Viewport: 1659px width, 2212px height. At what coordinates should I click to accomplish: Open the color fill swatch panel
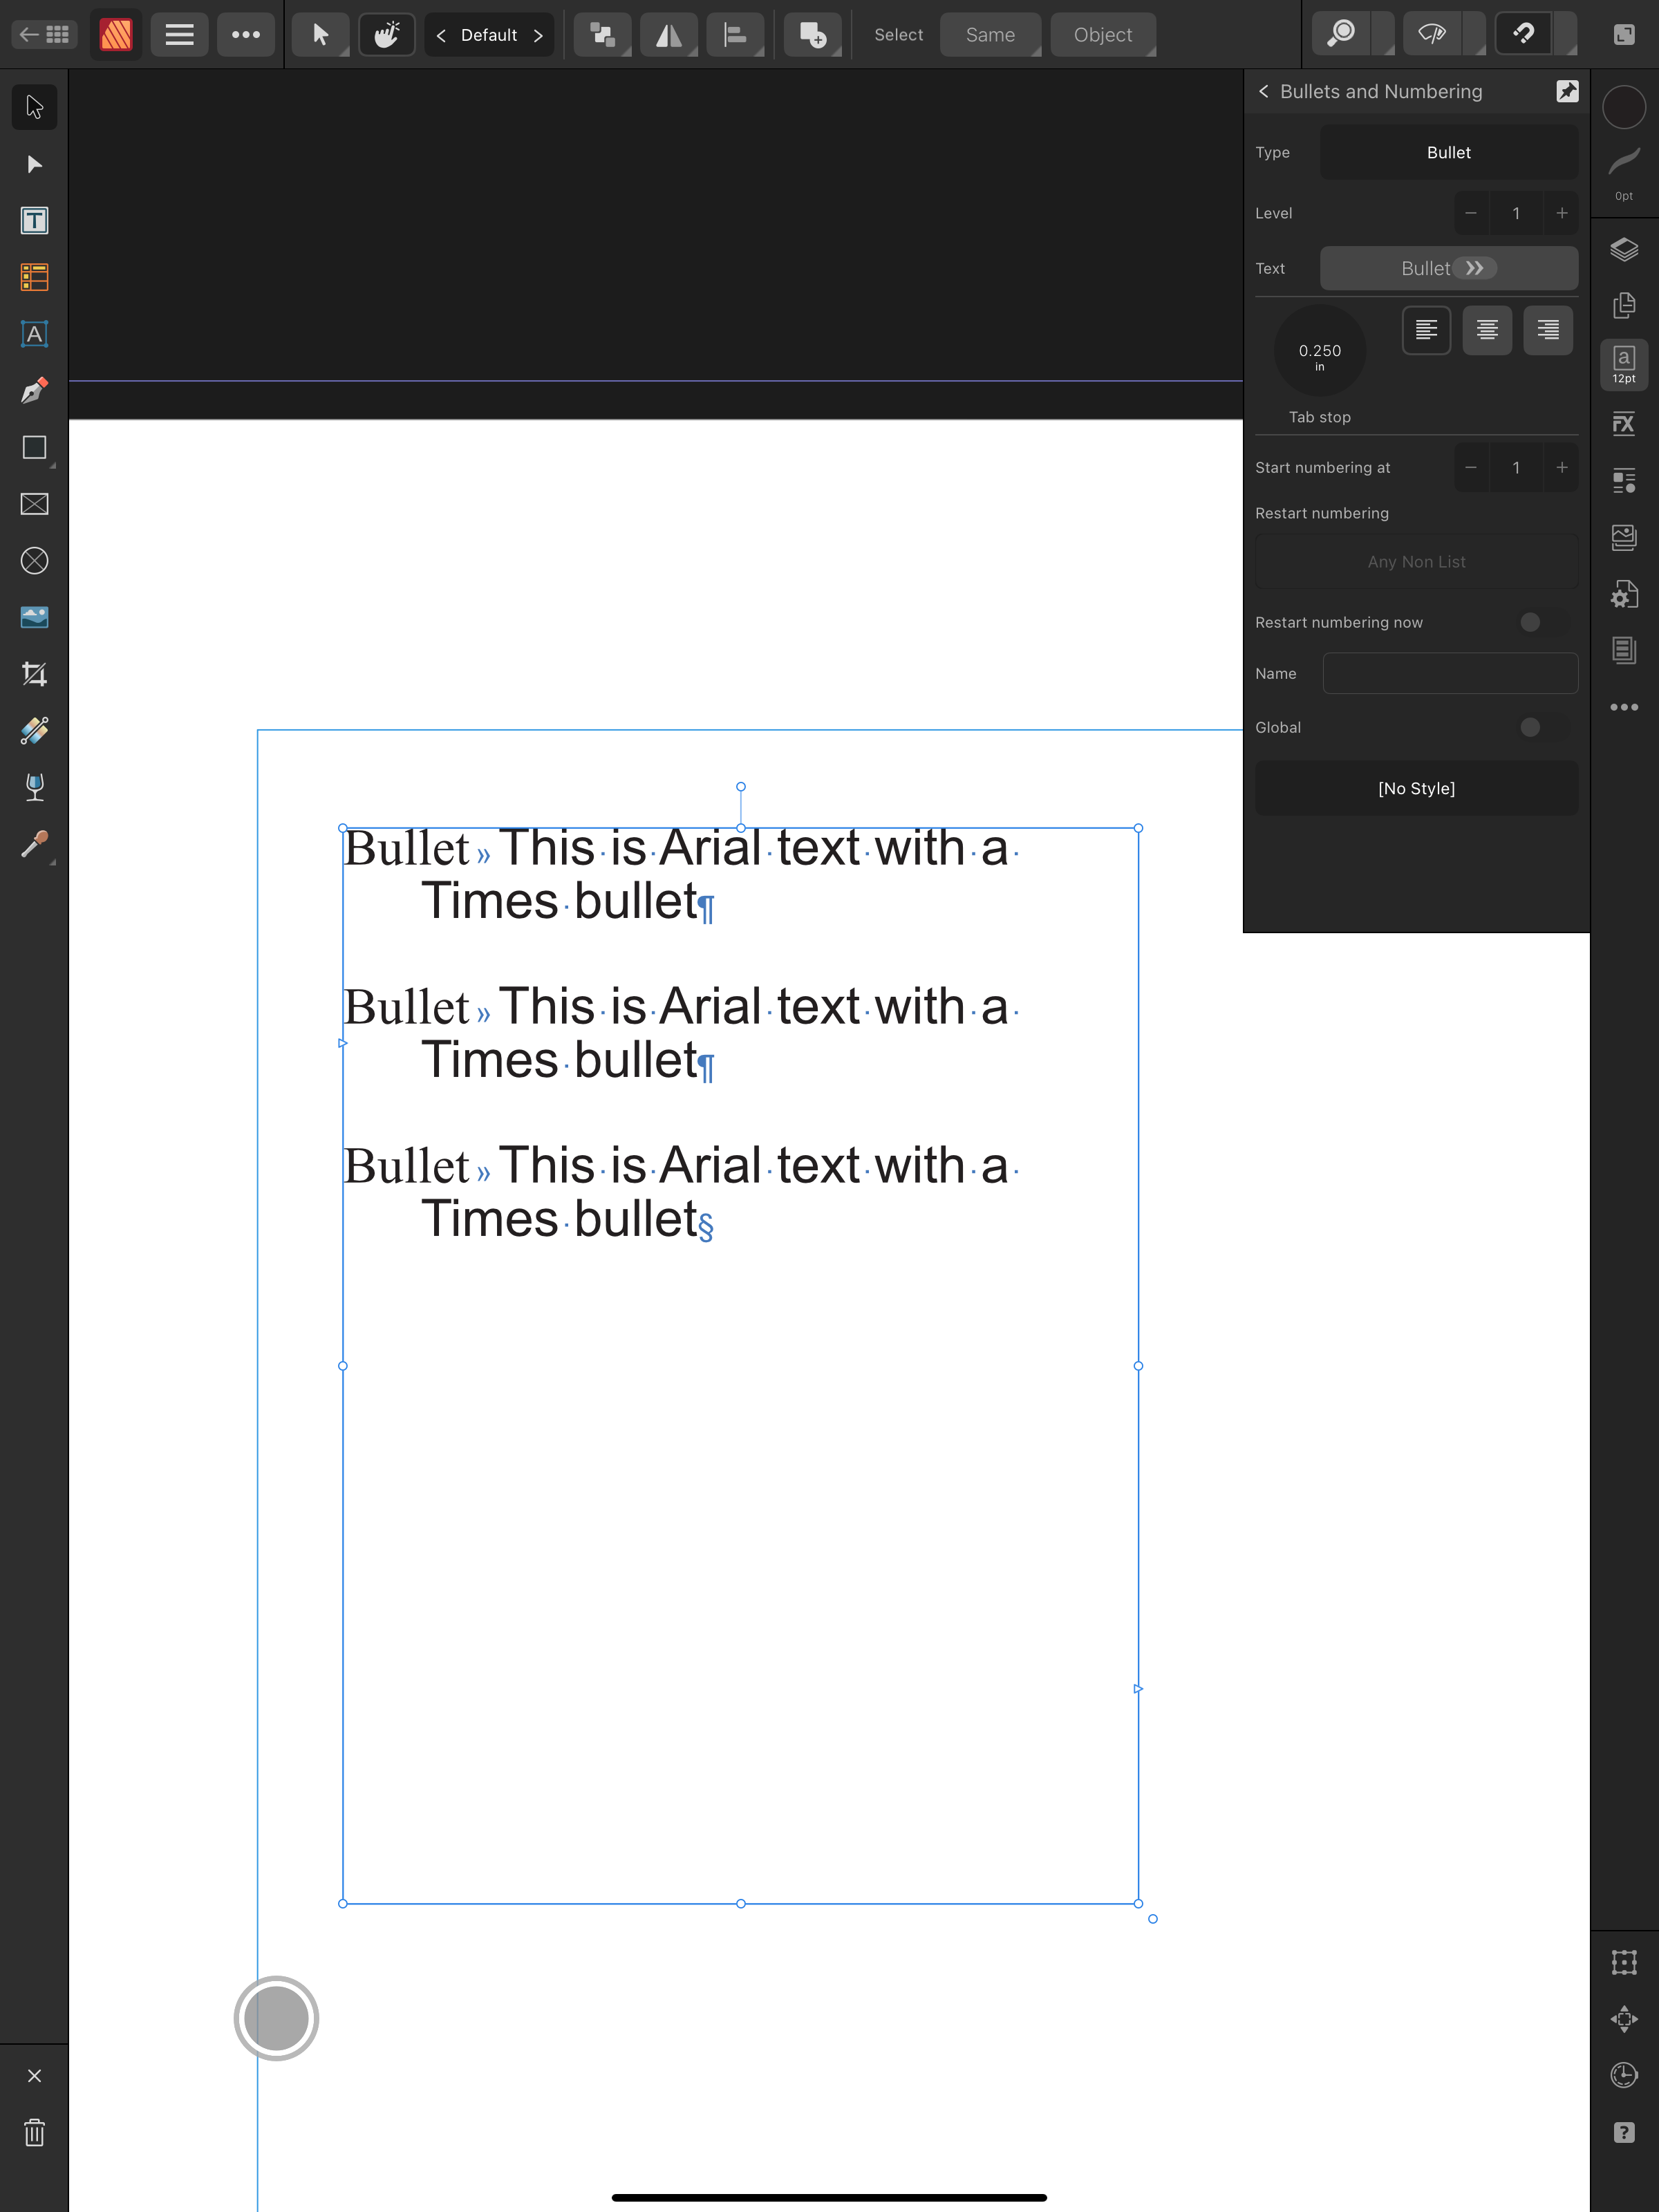(1624, 107)
